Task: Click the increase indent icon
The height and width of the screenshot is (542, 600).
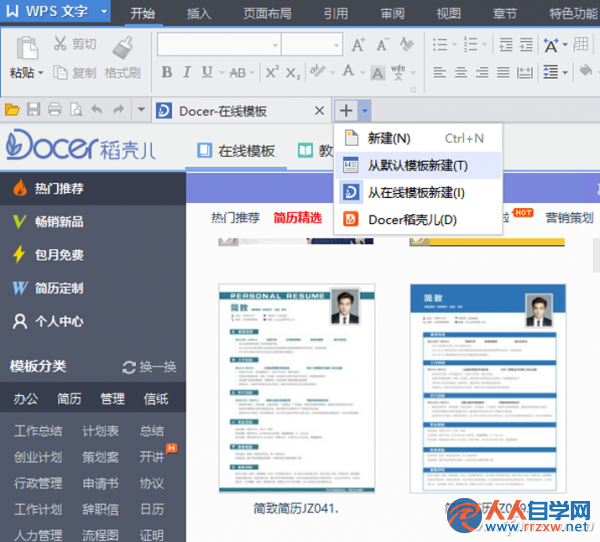Action: [x=526, y=45]
